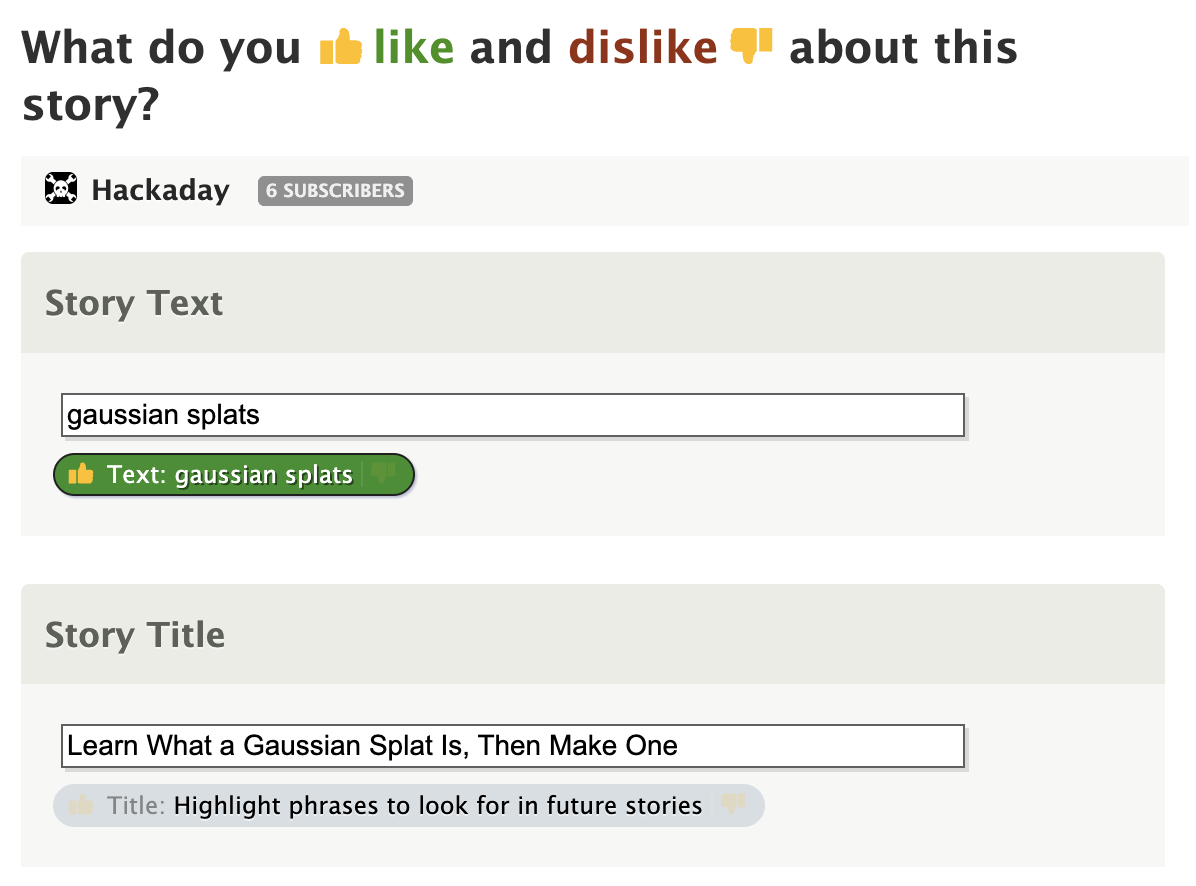This screenshot has width=1196, height=886.
Task: Click the '6 SUBSCRIBERS' badge
Action: (335, 191)
